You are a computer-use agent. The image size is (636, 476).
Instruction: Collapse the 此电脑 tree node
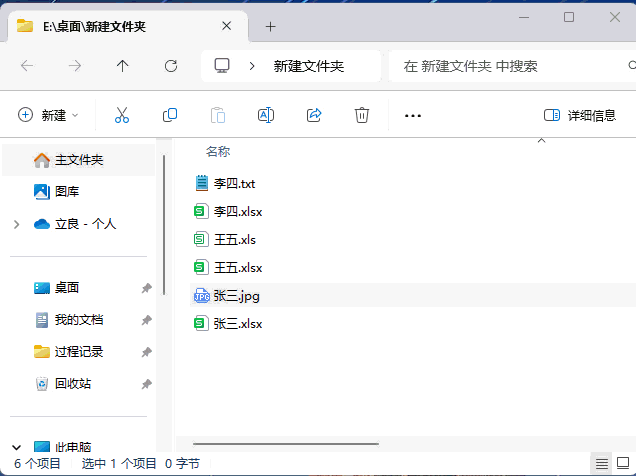17,447
